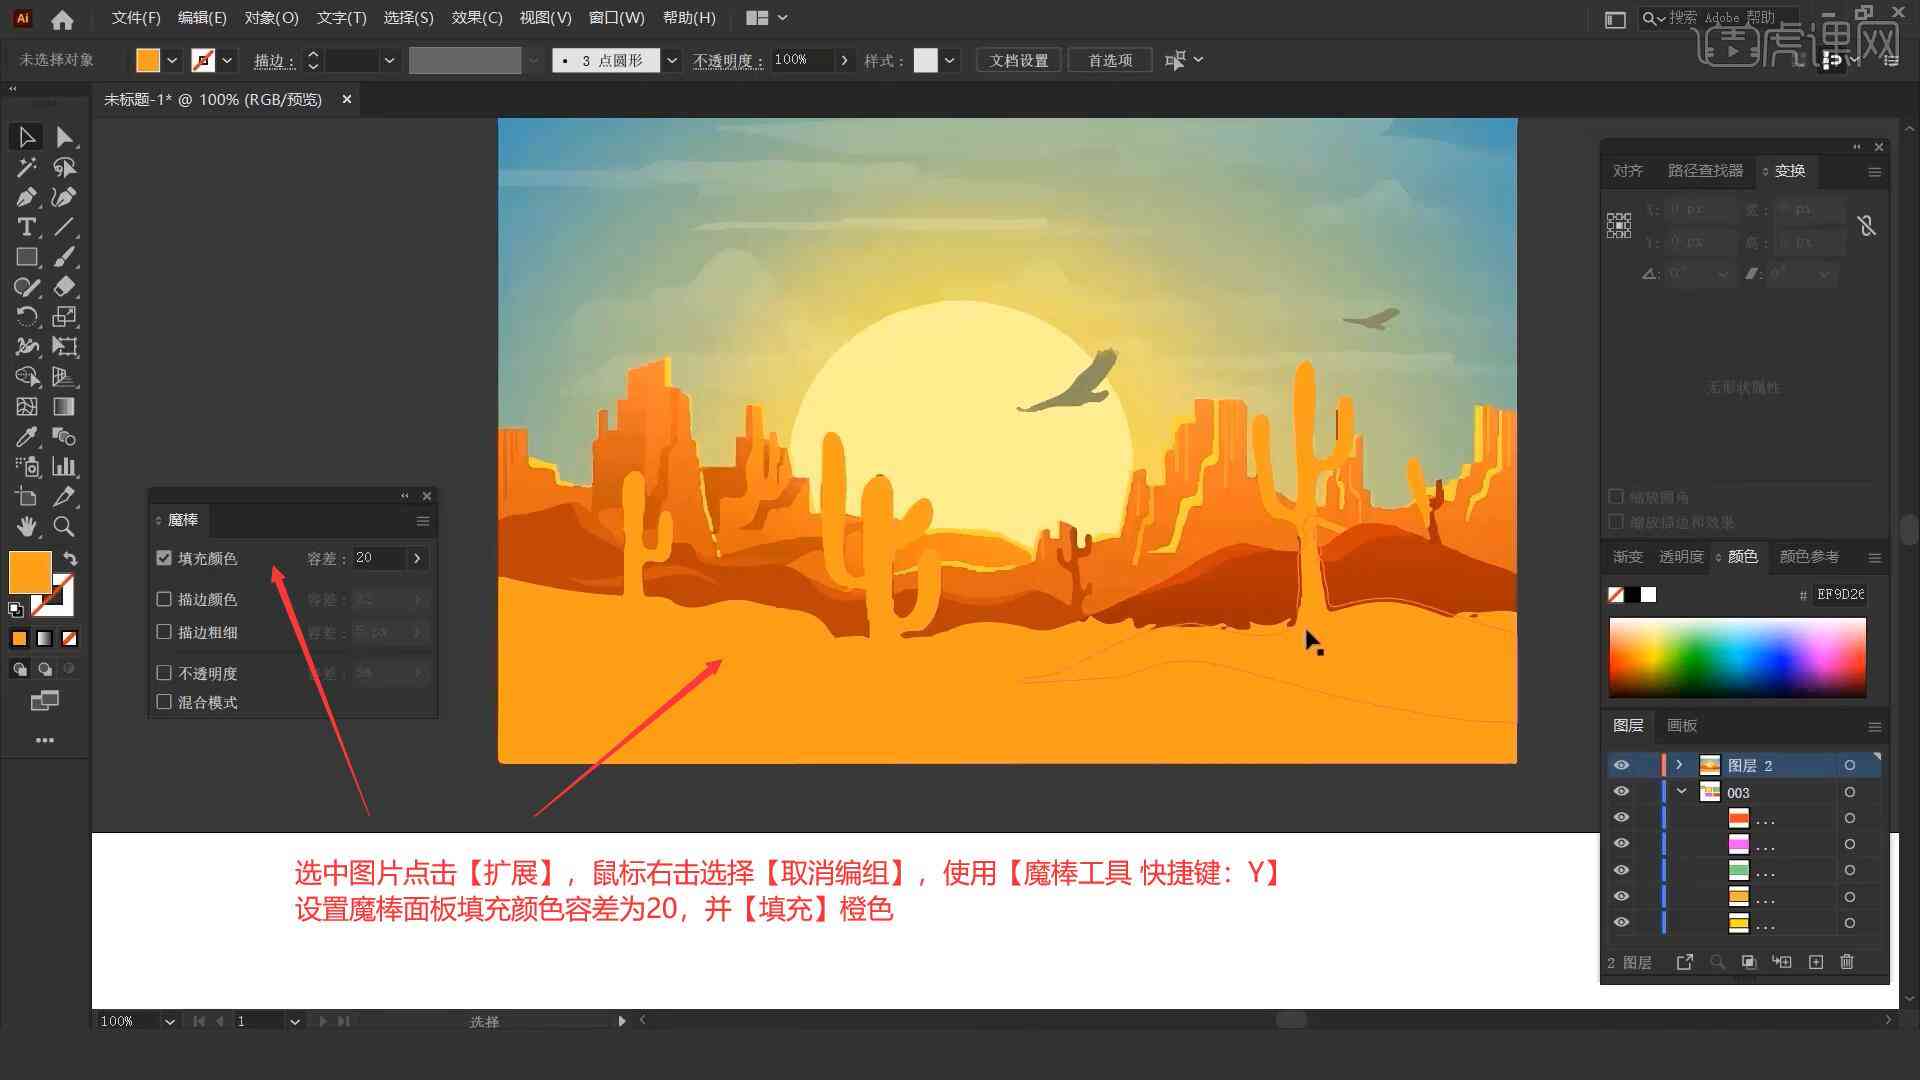Enable 不透明度 checkbox in Magic Wand
This screenshot has width=1920, height=1080.
pyautogui.click(x=164, y=673)
